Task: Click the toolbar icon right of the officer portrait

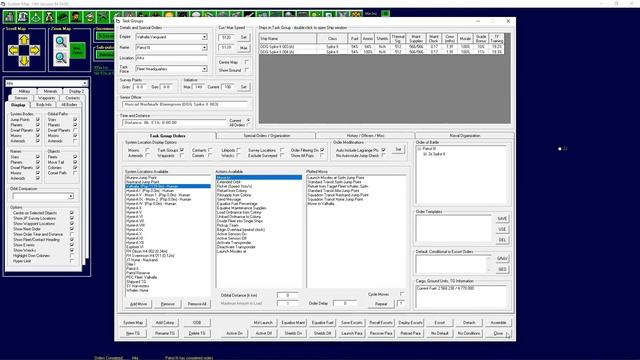Action: tap(90, 17)
